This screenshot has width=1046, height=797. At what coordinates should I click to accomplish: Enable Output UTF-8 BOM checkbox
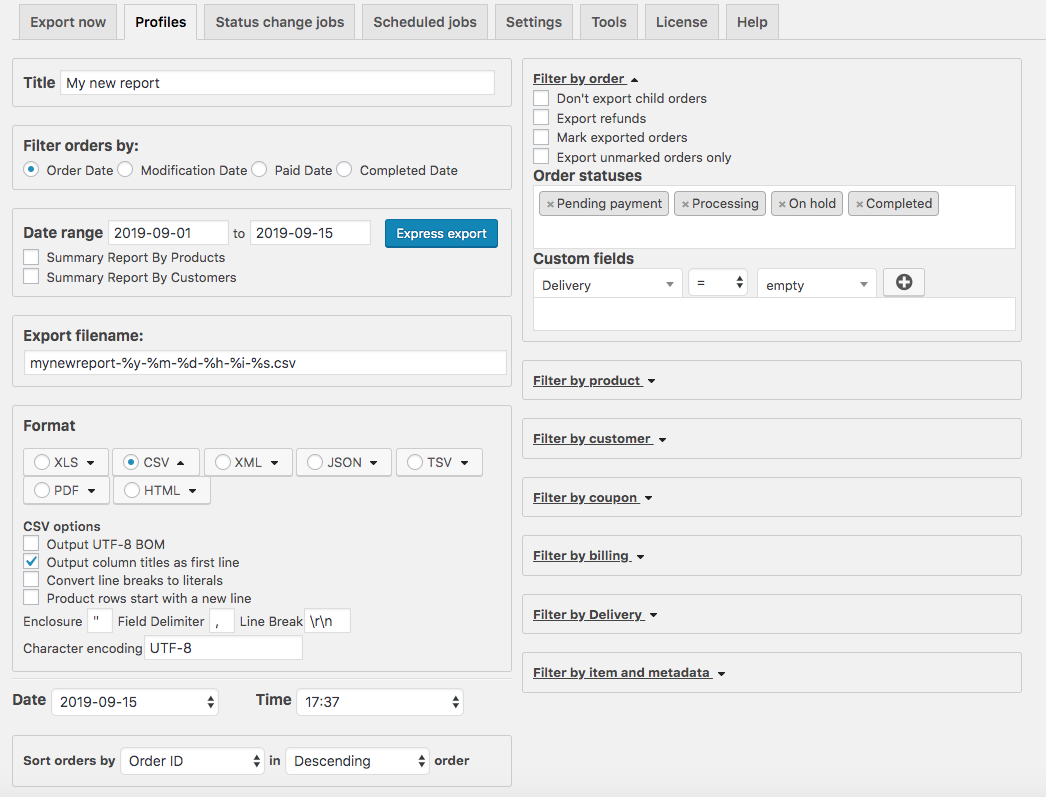coord(31,544)
